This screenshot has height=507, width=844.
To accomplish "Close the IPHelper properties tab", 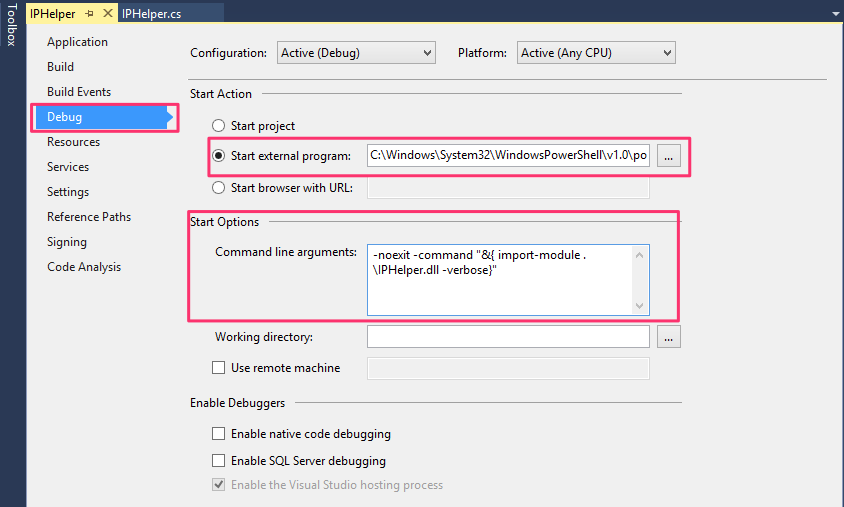I will coord(106,14).
